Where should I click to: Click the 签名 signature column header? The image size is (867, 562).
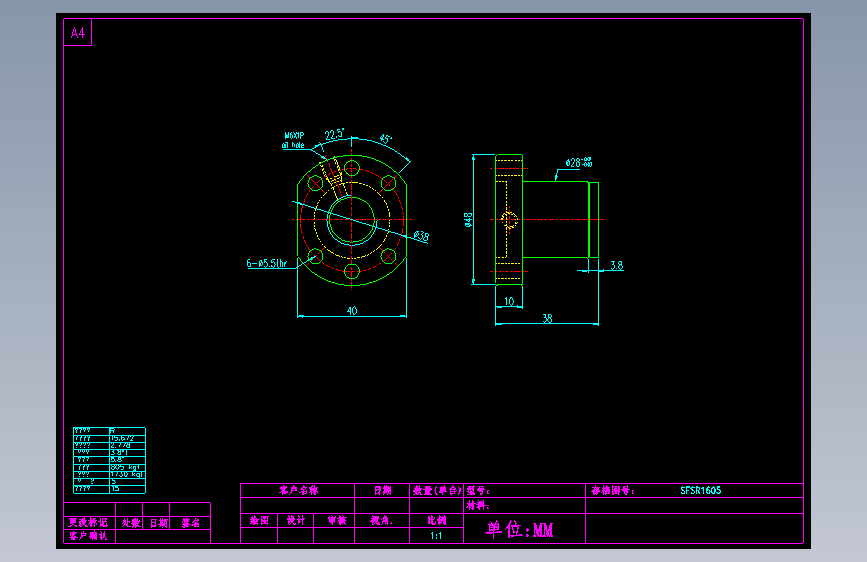pyautogui.click(x=191, y=523)
